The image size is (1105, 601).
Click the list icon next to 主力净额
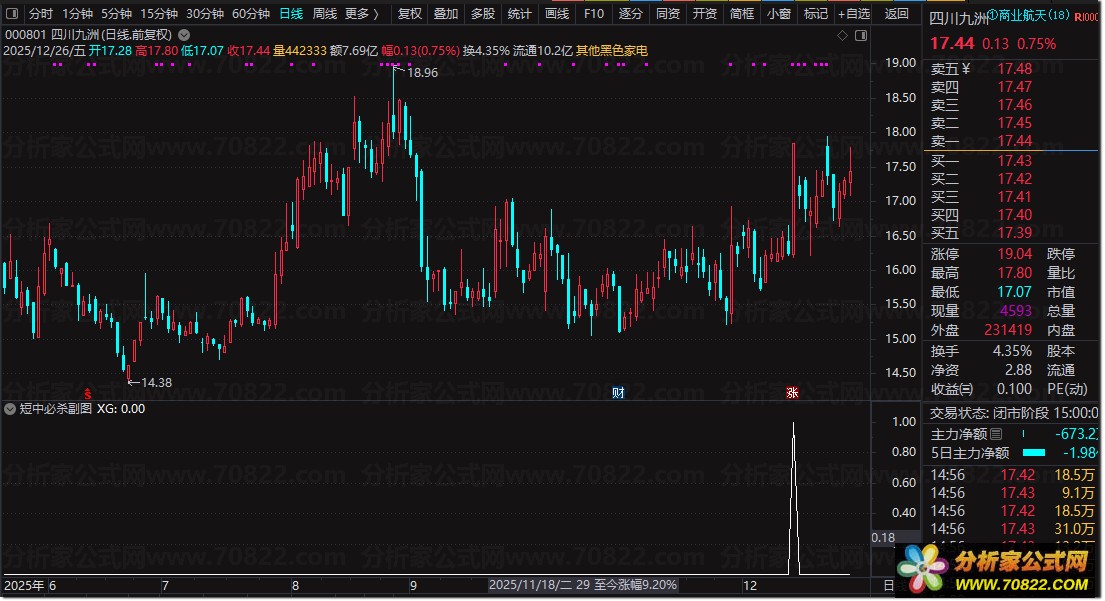pyautogui.click(x=995, y=434)
